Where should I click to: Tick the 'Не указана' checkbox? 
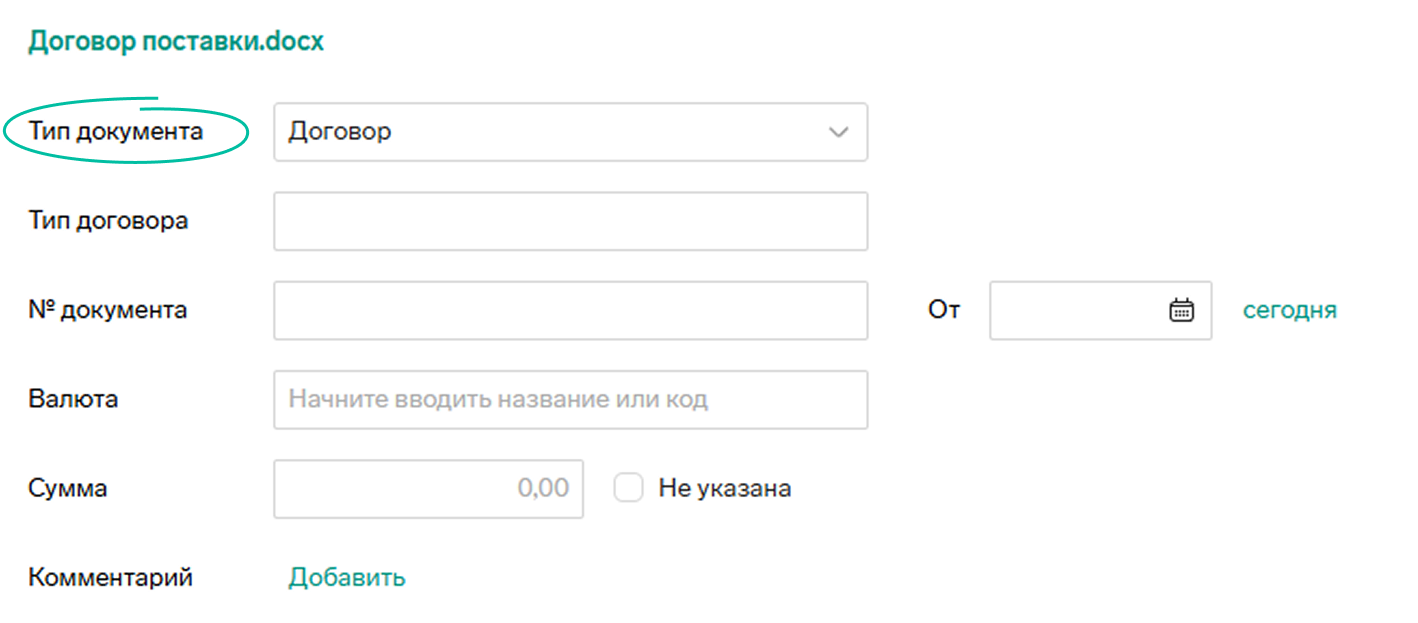[628, 489]
